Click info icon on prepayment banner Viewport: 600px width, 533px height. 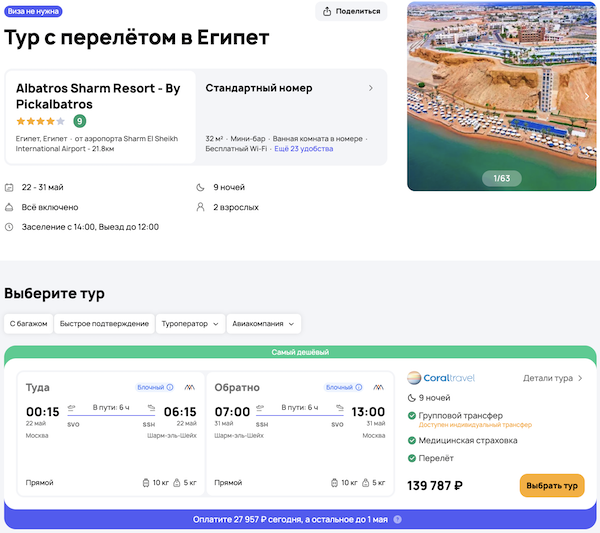click(398, 520)
